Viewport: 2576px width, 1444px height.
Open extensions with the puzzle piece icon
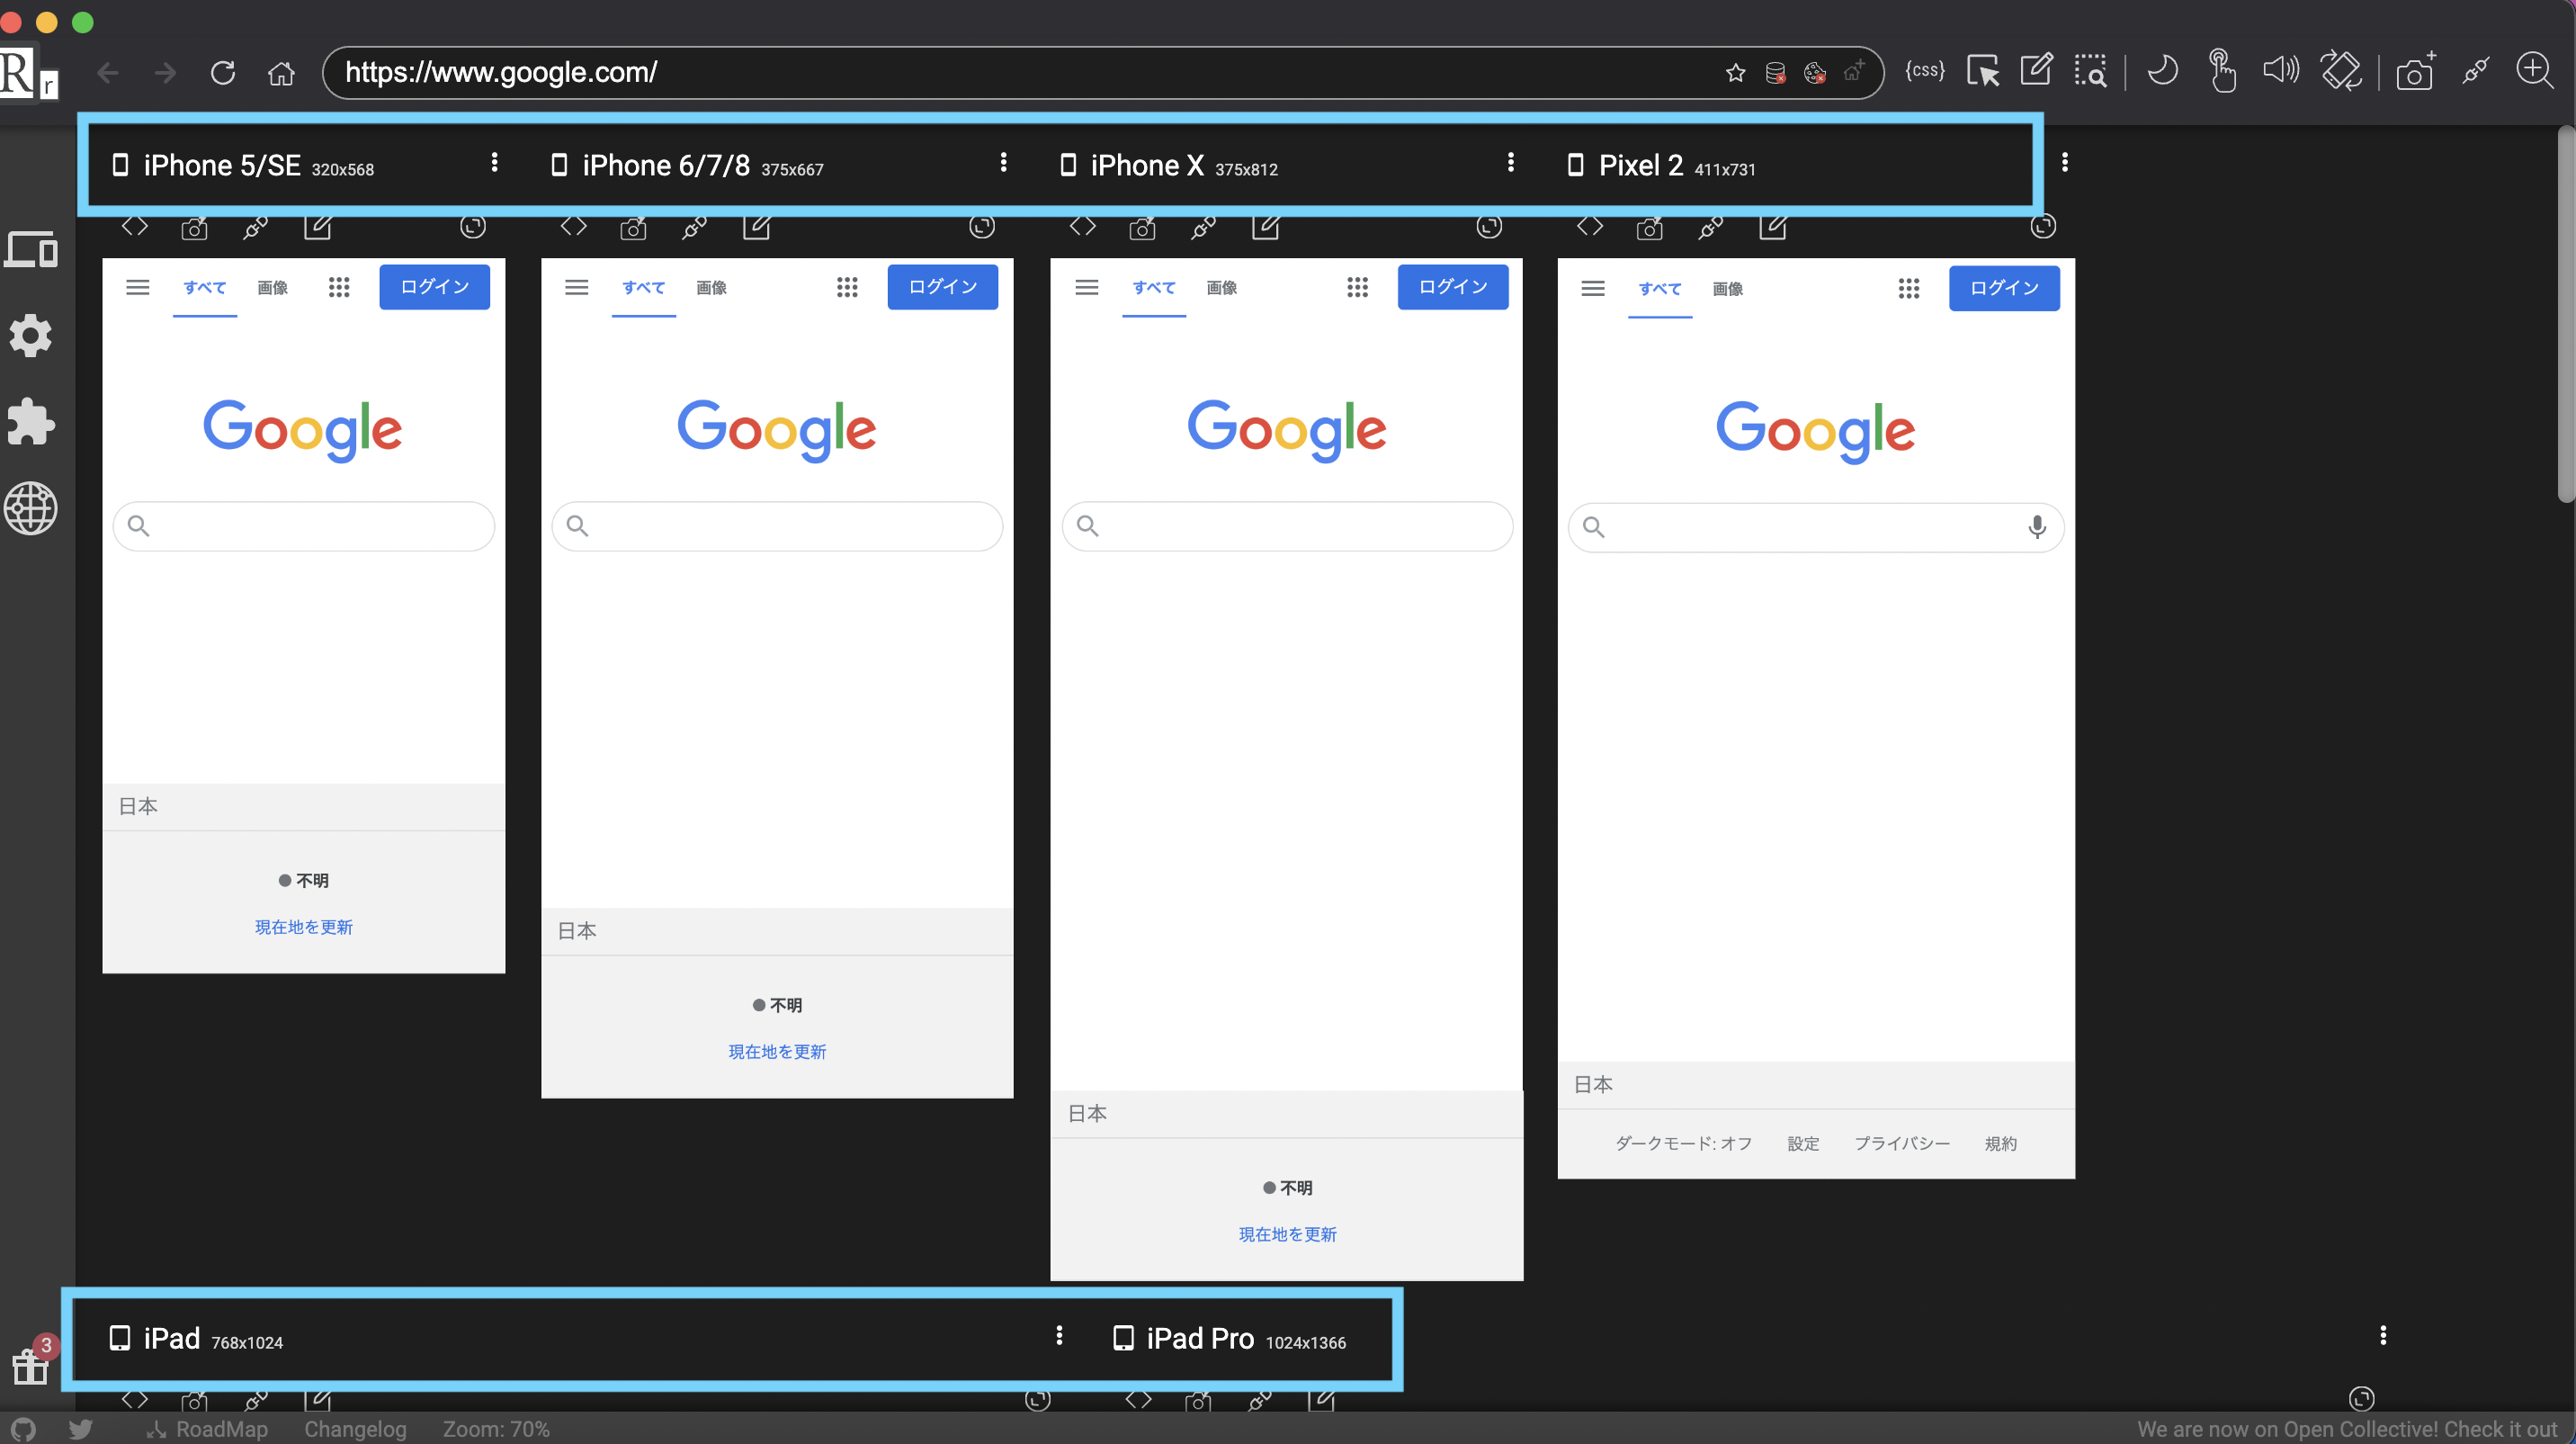click(31, 422)
